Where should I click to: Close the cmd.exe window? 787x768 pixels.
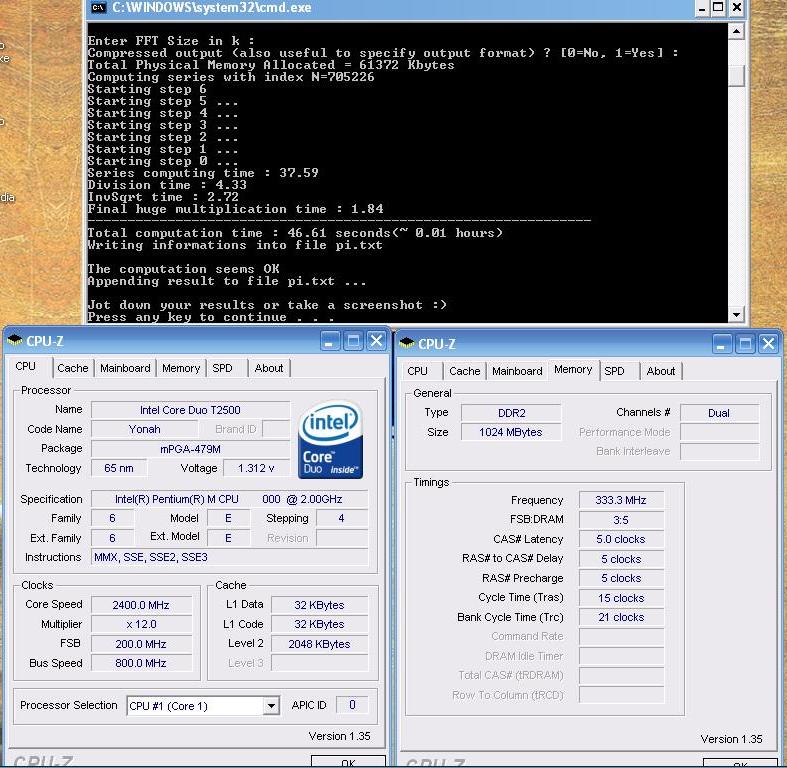(736, 8)
